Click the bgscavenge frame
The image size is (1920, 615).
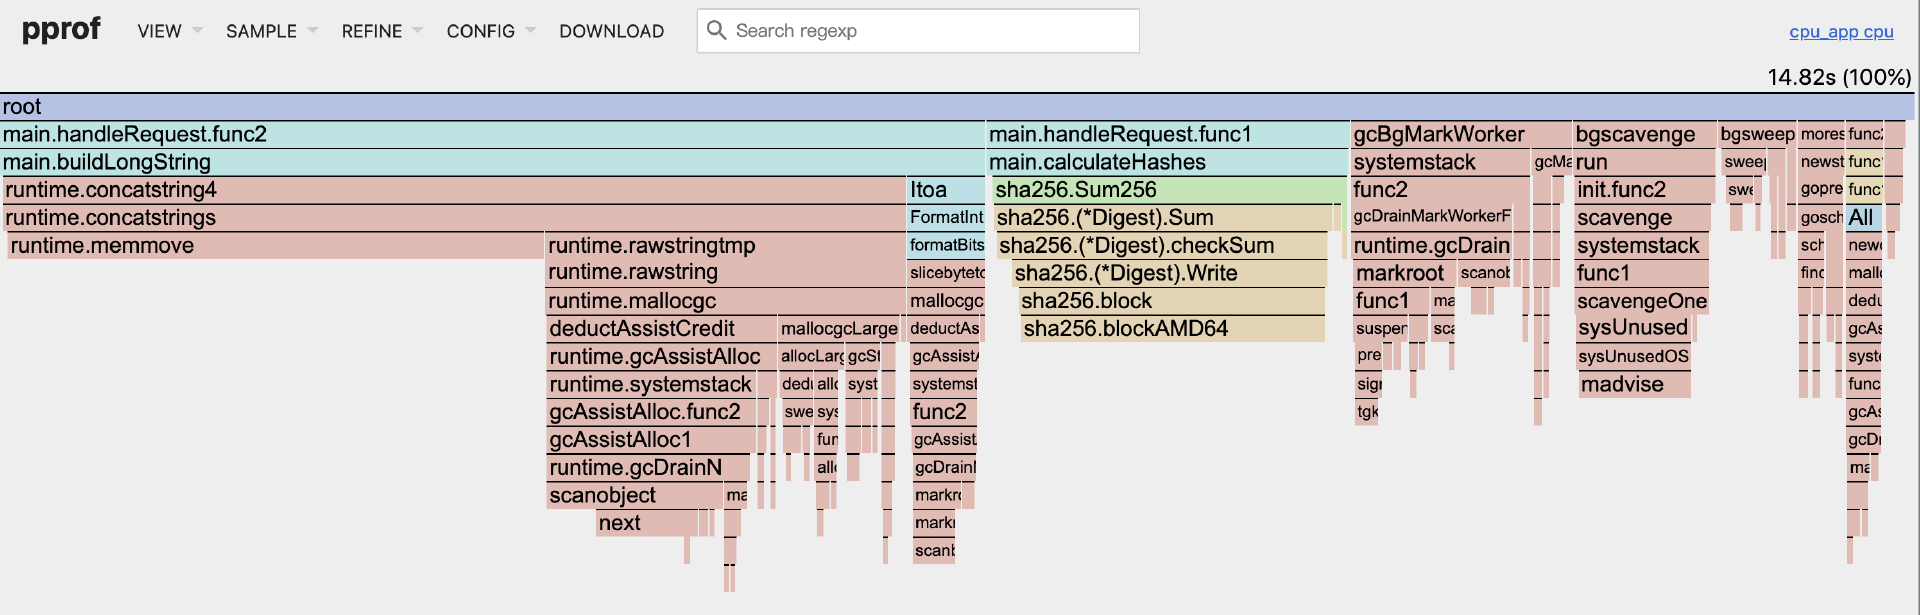[1643, 135]
